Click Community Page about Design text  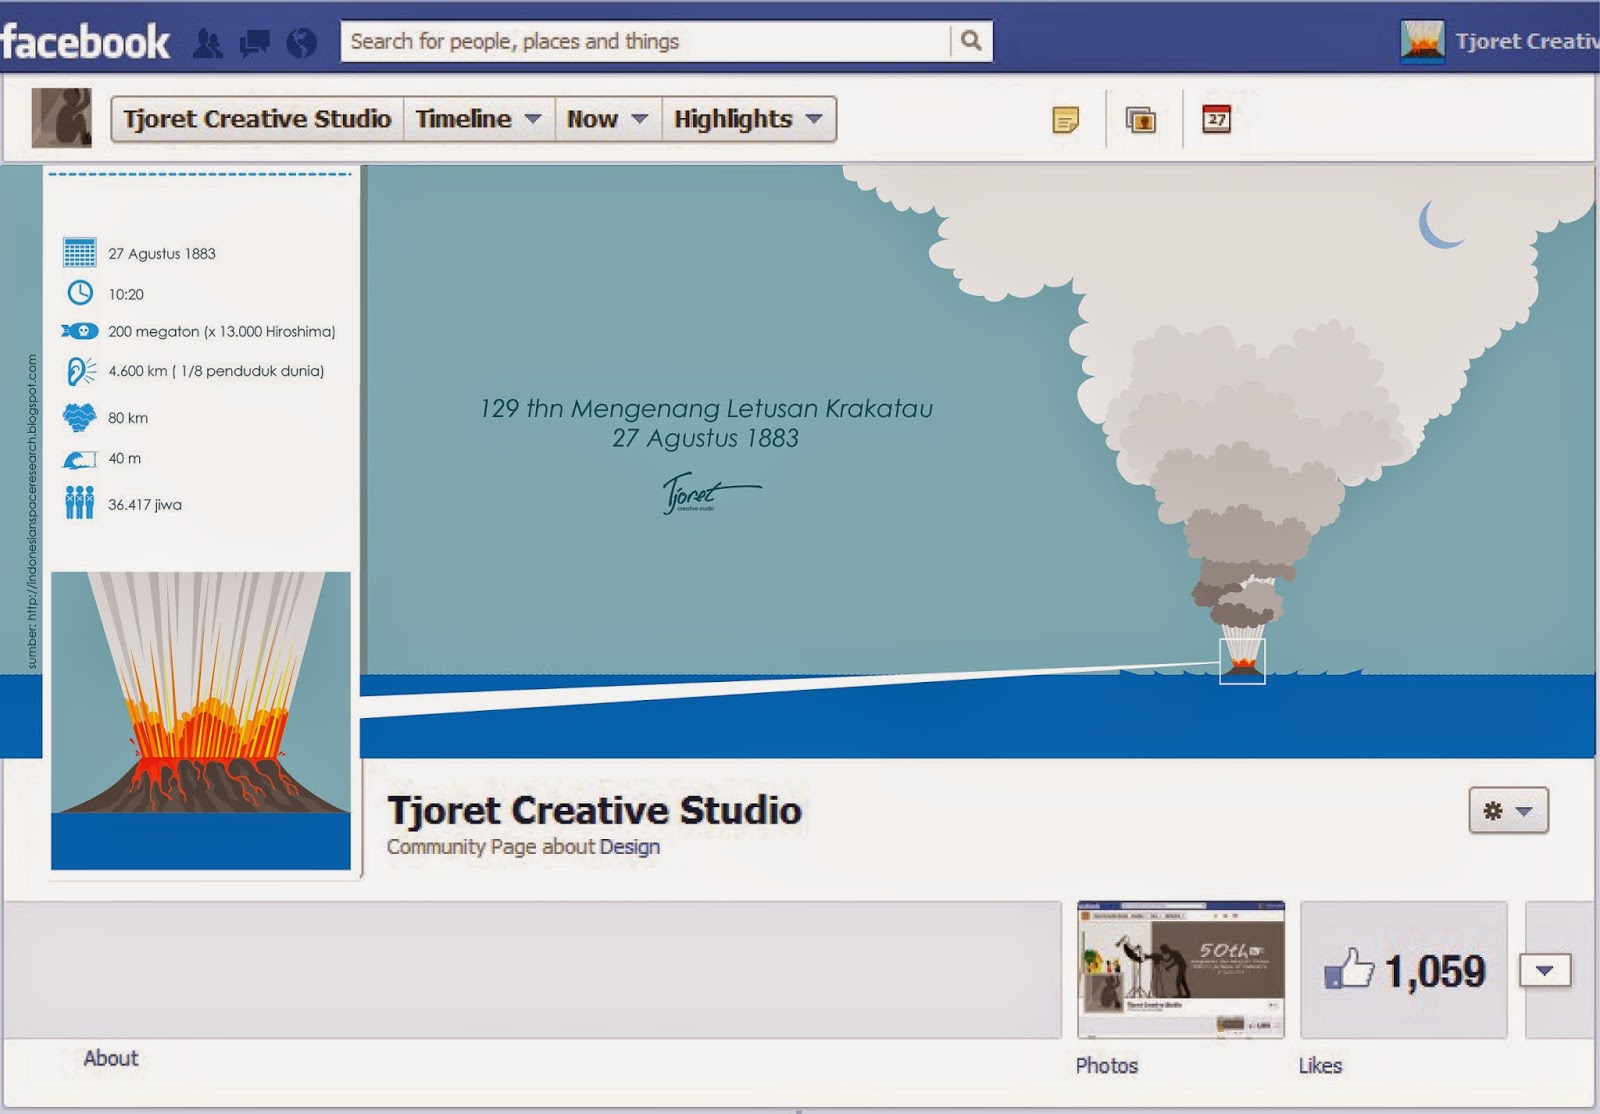pos(523,846)
